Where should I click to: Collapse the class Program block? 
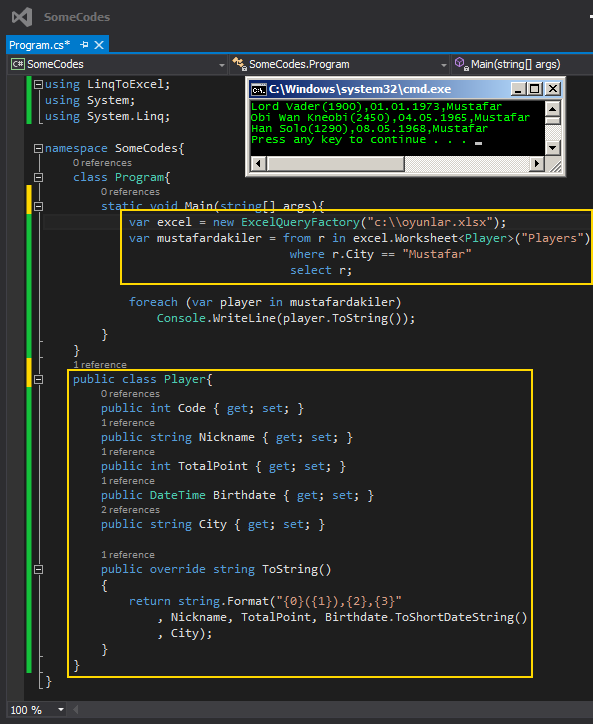pyautogui.click(x=39, y=177)
